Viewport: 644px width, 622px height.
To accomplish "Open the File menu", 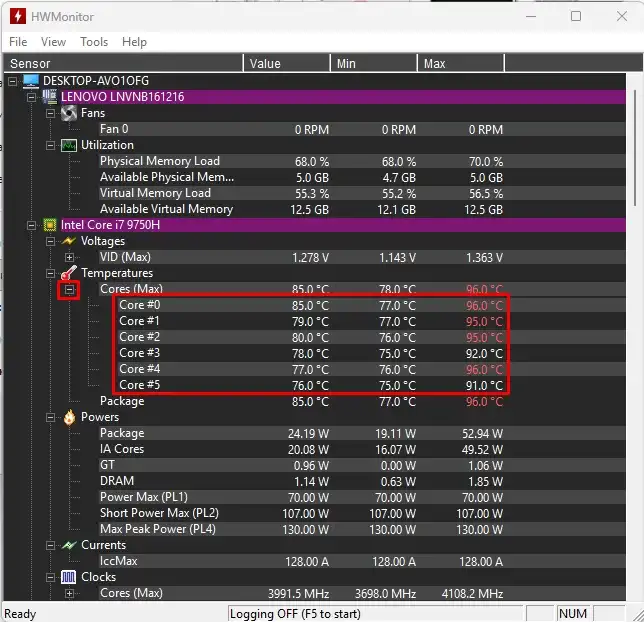I will click(18, 42).
